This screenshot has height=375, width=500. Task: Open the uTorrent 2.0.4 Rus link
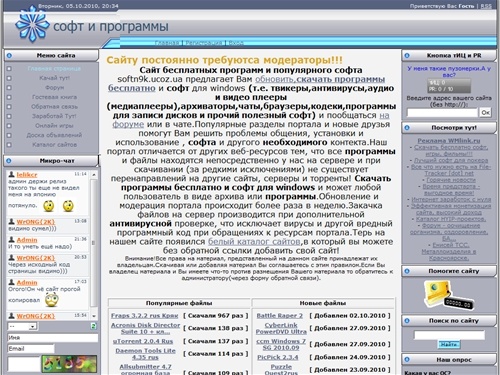[143, 341]
